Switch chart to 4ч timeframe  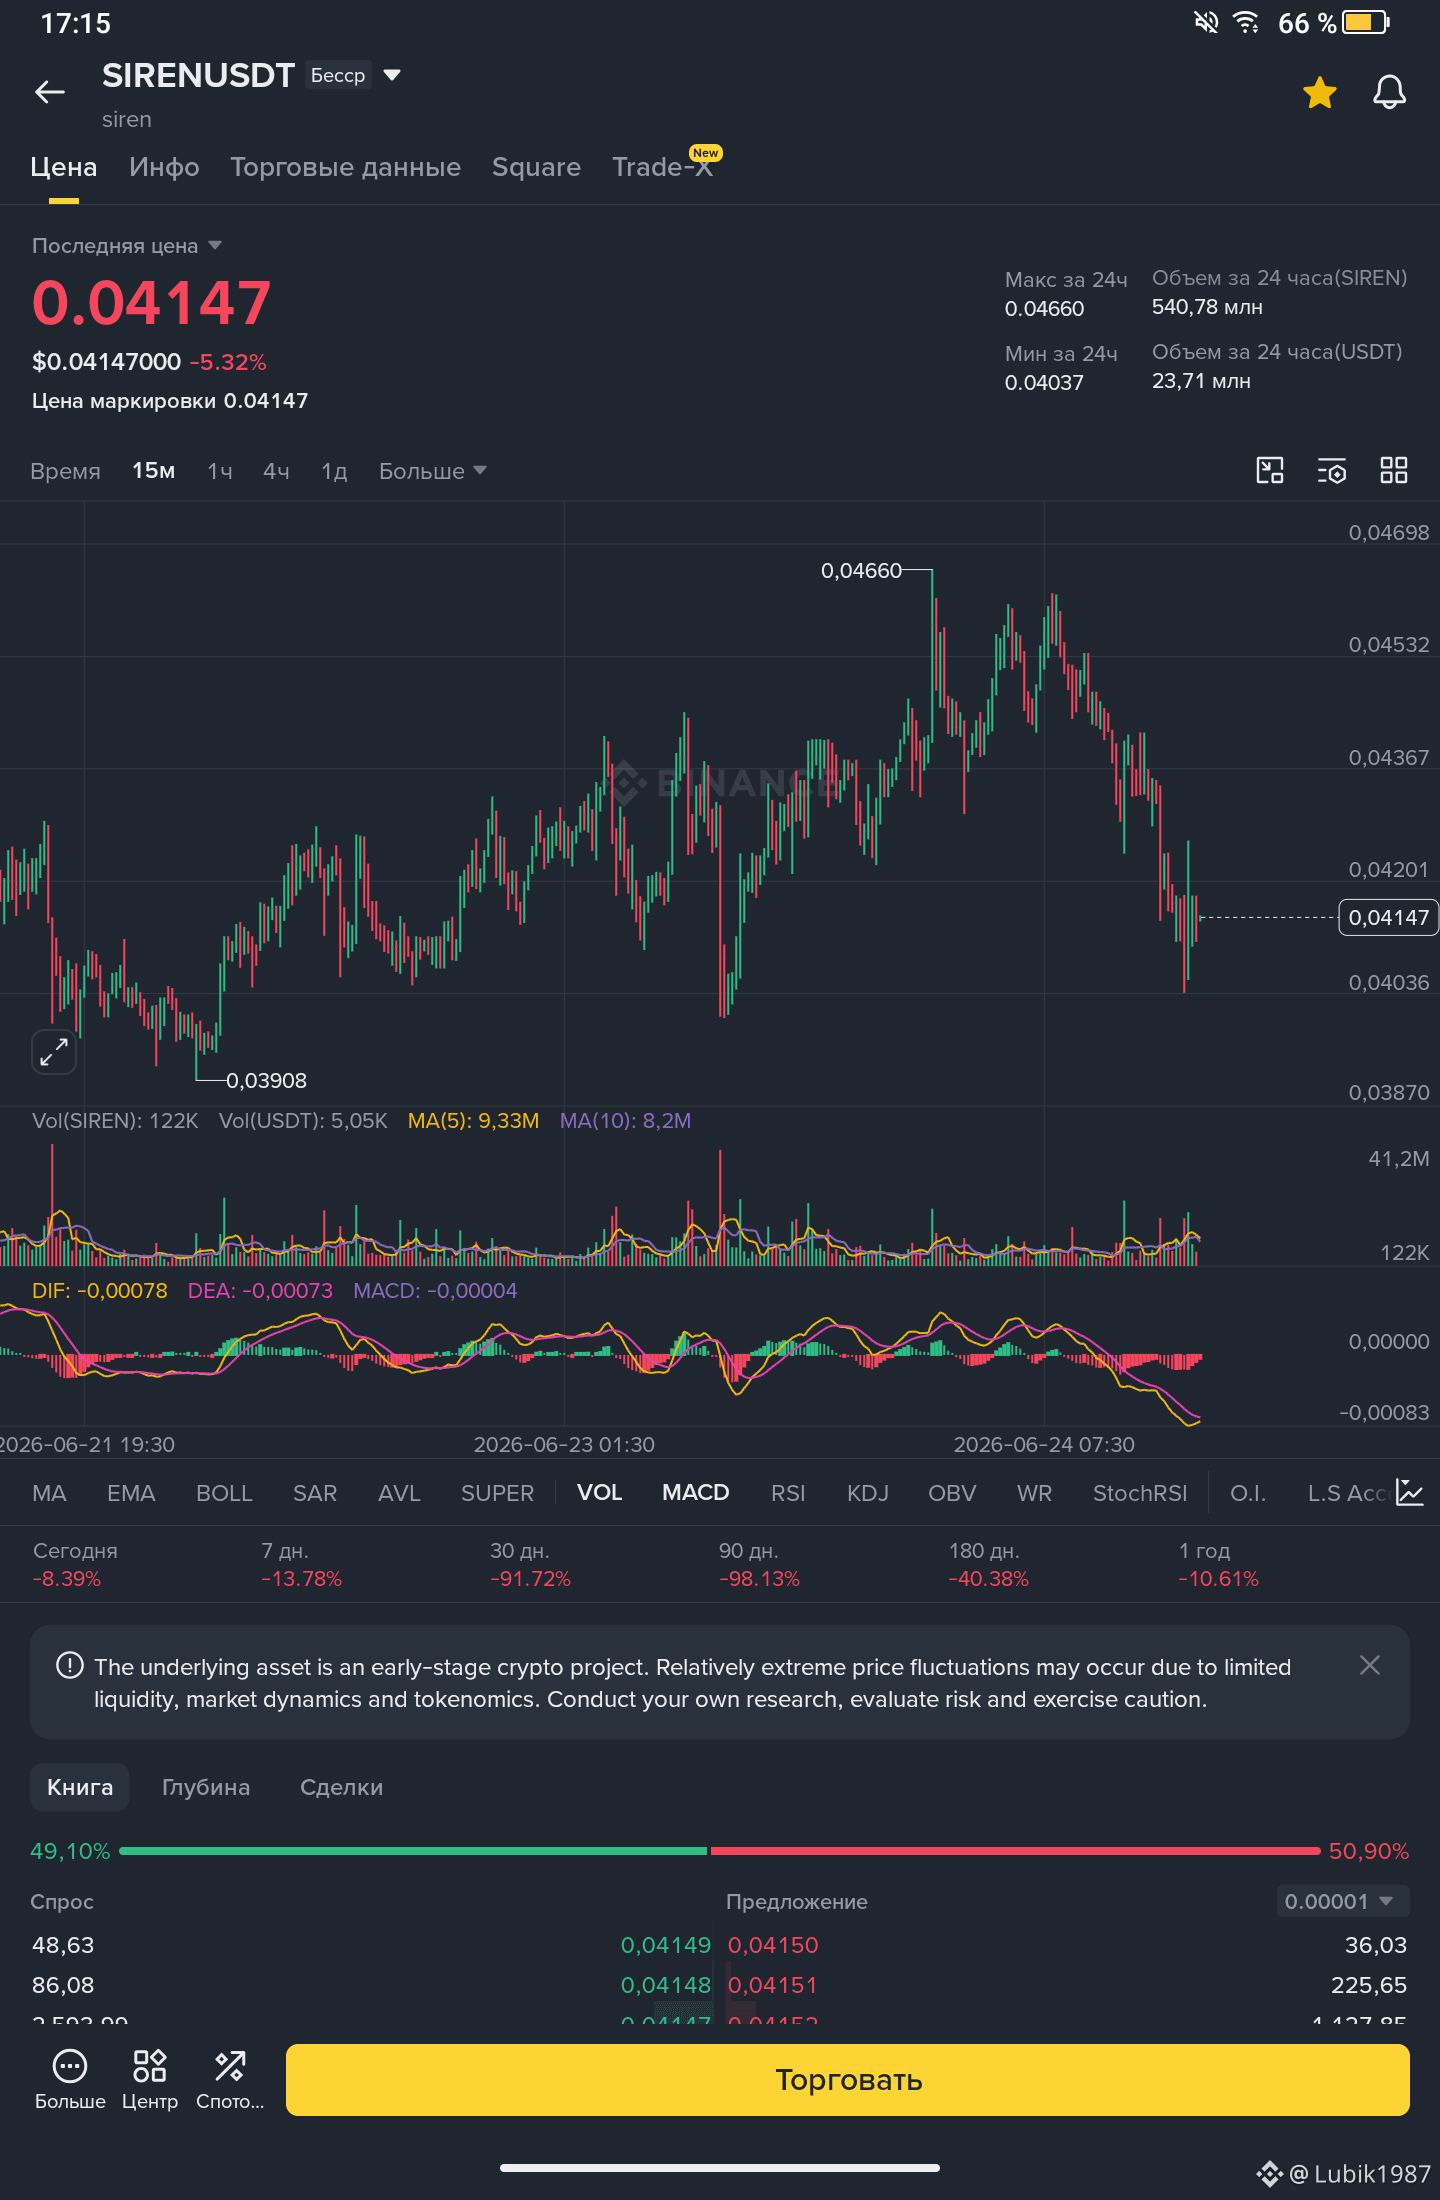[276, 471]
